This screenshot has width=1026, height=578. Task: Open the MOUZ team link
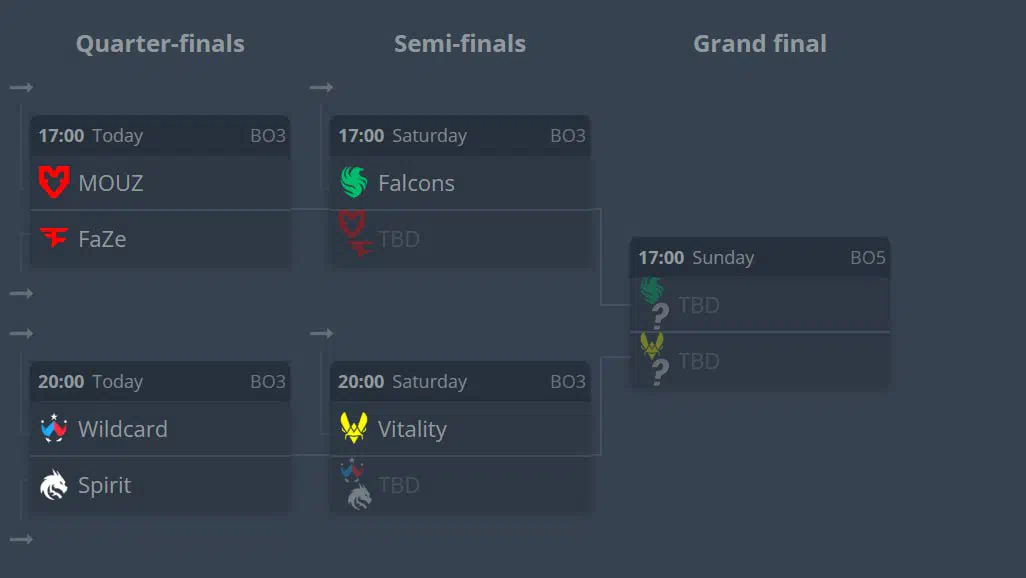click(111, 183)
